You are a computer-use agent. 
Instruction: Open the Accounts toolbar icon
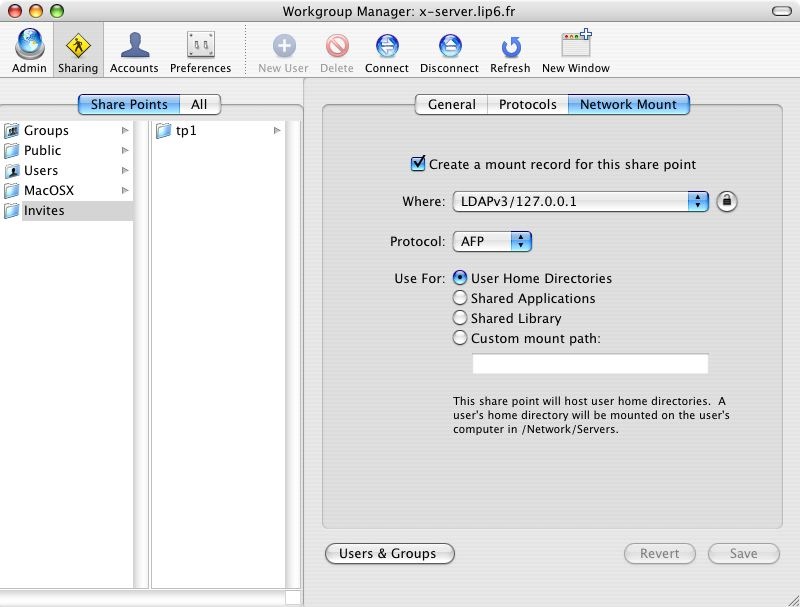134,47
